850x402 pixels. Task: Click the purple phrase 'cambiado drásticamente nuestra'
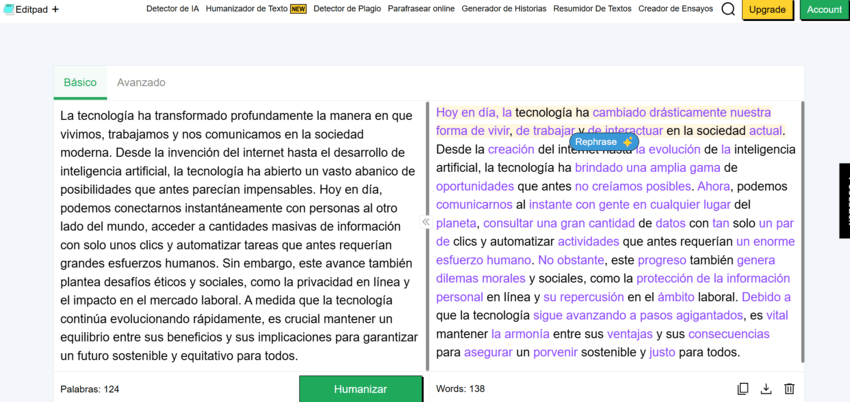click(x=681, y=113)
